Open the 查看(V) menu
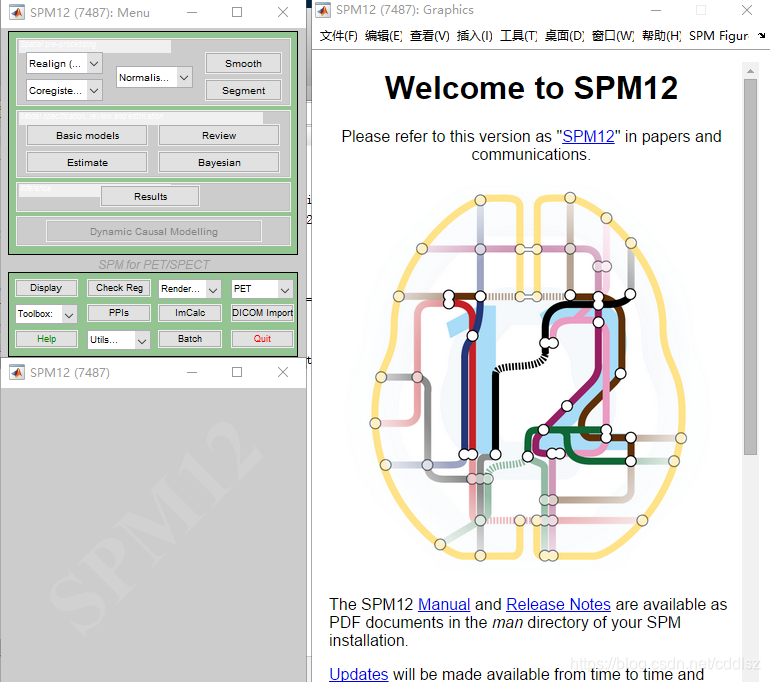 [429, 36]
